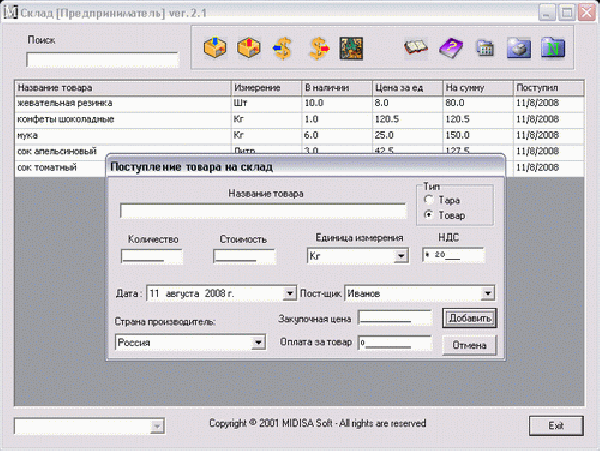Expand the Пост-щик supplier dropdown

(488, 294)
